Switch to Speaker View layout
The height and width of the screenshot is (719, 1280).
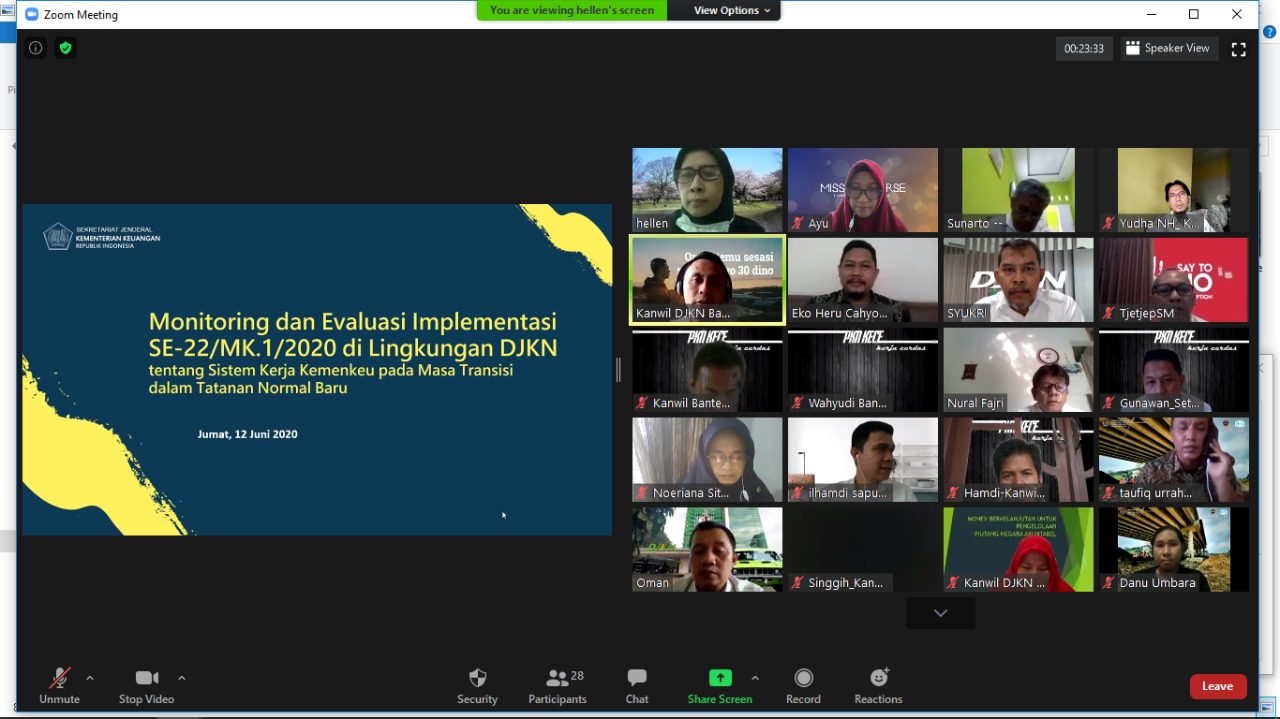pos(1167,48)
